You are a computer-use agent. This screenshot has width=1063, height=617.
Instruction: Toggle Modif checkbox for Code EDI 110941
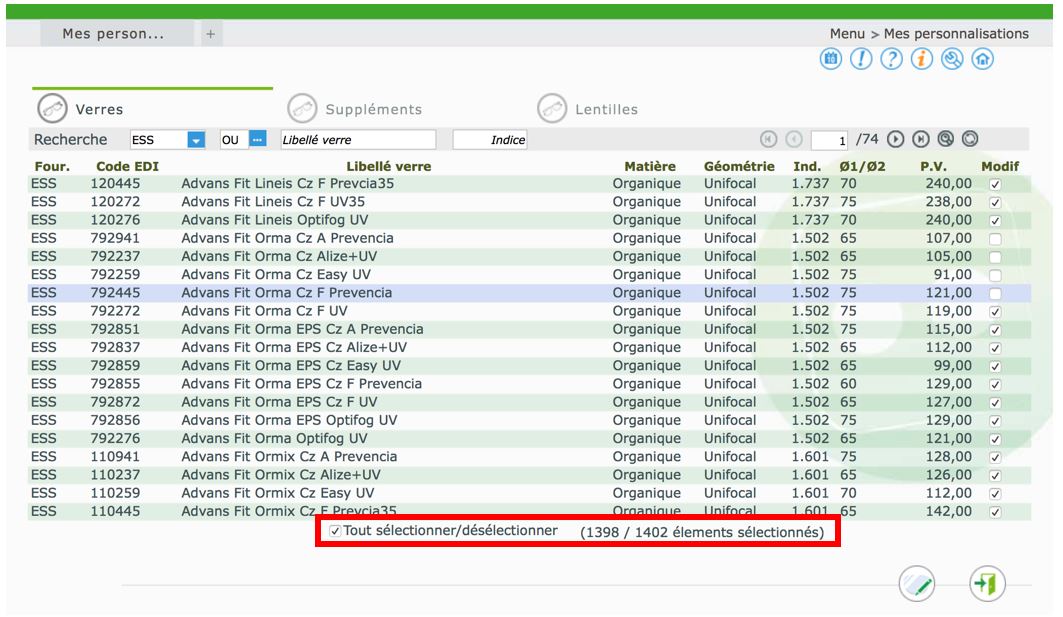point(995,458)
